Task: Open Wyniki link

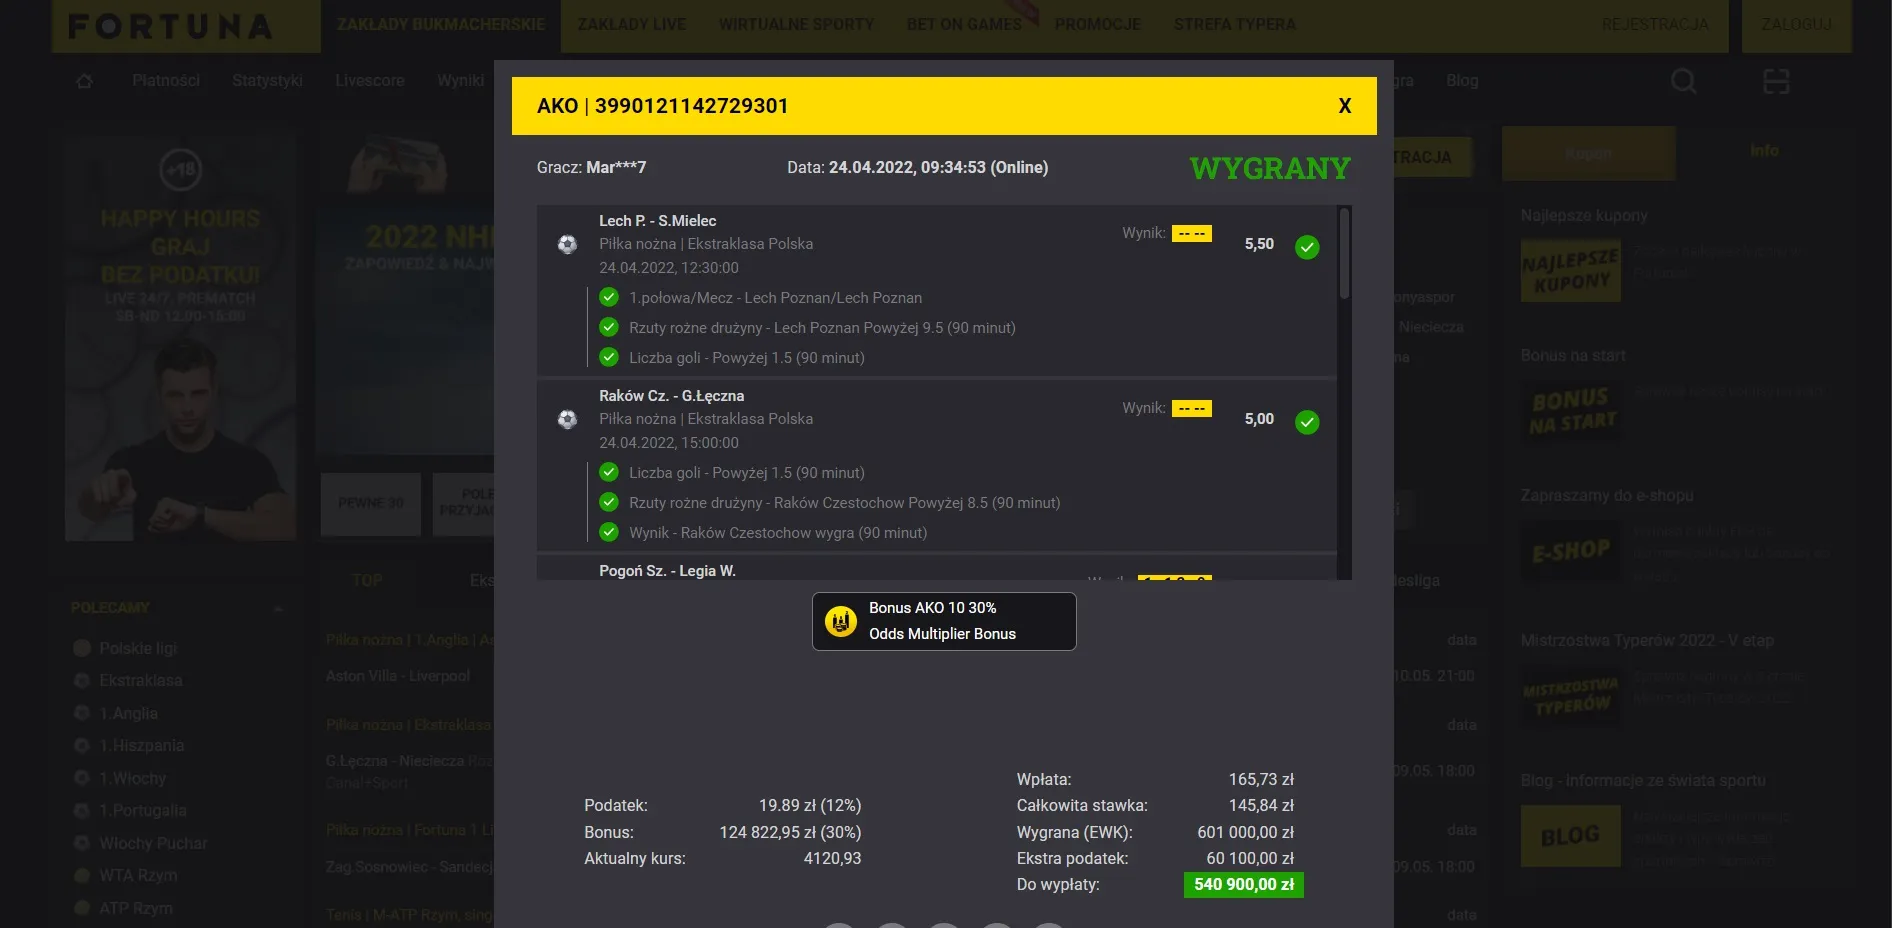Action: point(460,80)
